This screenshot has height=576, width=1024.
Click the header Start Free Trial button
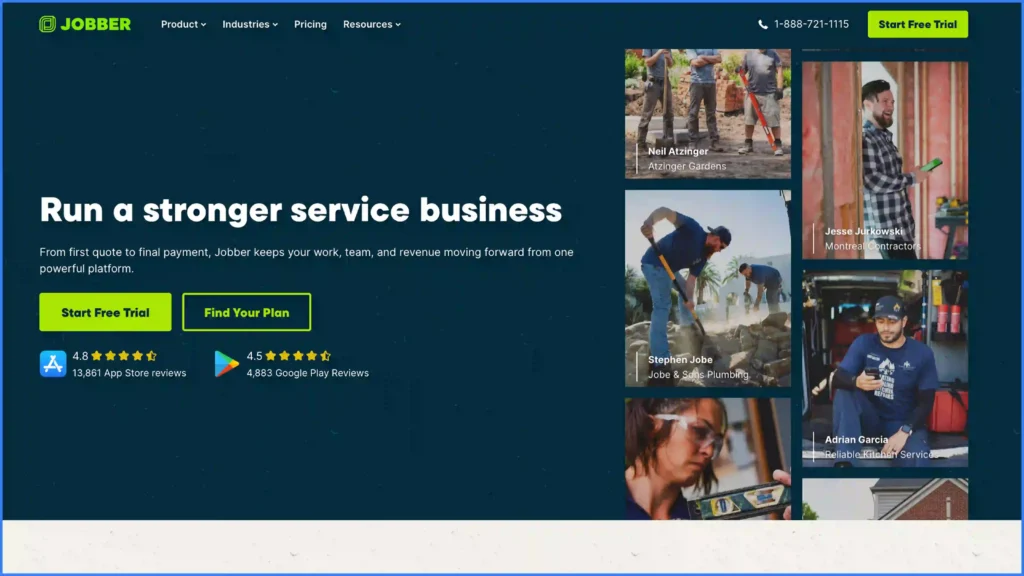click(918, 24)
